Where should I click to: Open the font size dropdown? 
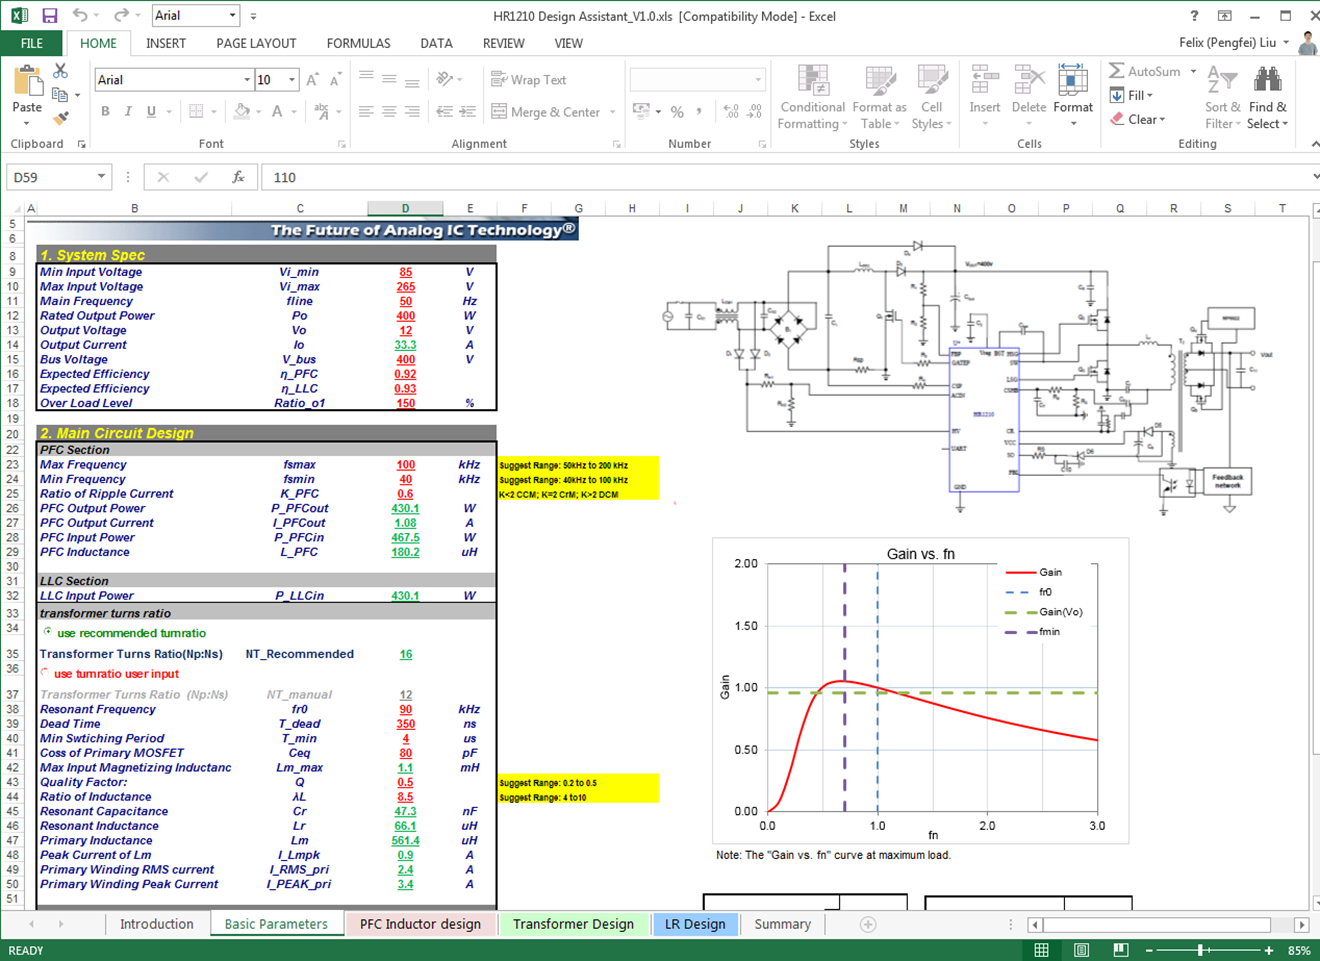[292, 80]
